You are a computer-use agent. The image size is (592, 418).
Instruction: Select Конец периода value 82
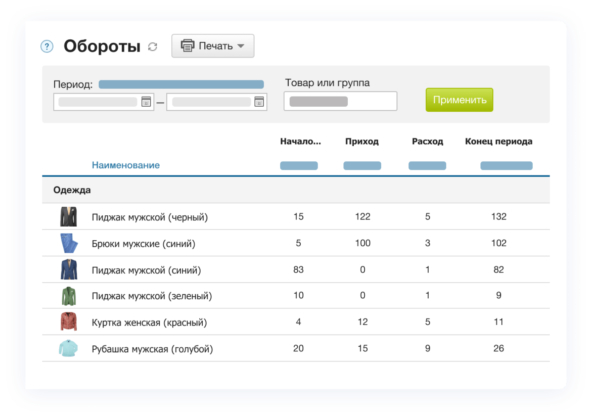click(499, 269)
